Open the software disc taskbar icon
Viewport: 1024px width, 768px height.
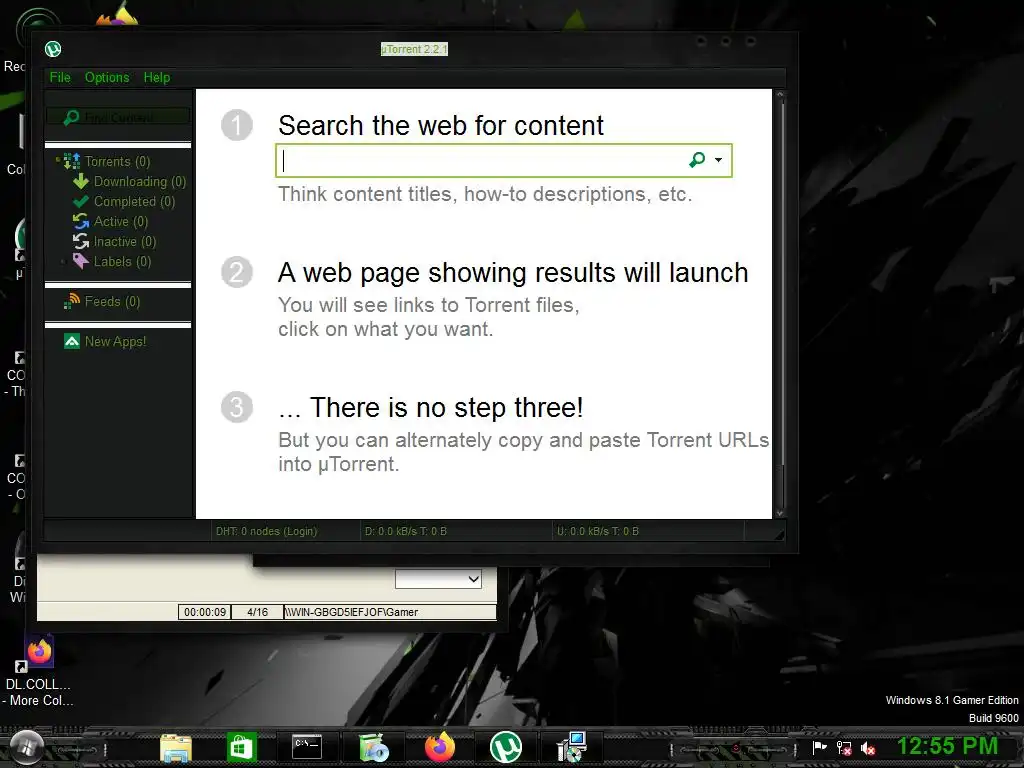[x=374, y=747]
